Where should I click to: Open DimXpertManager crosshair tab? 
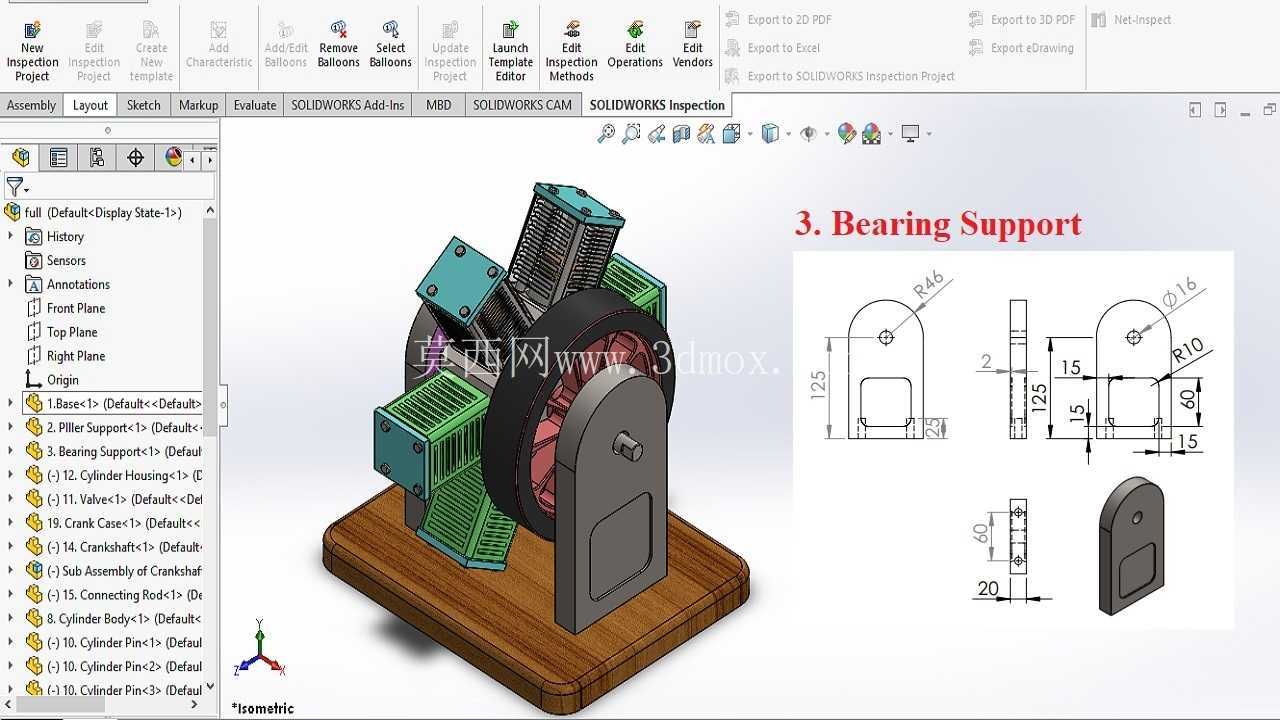[x=135, y=157]
